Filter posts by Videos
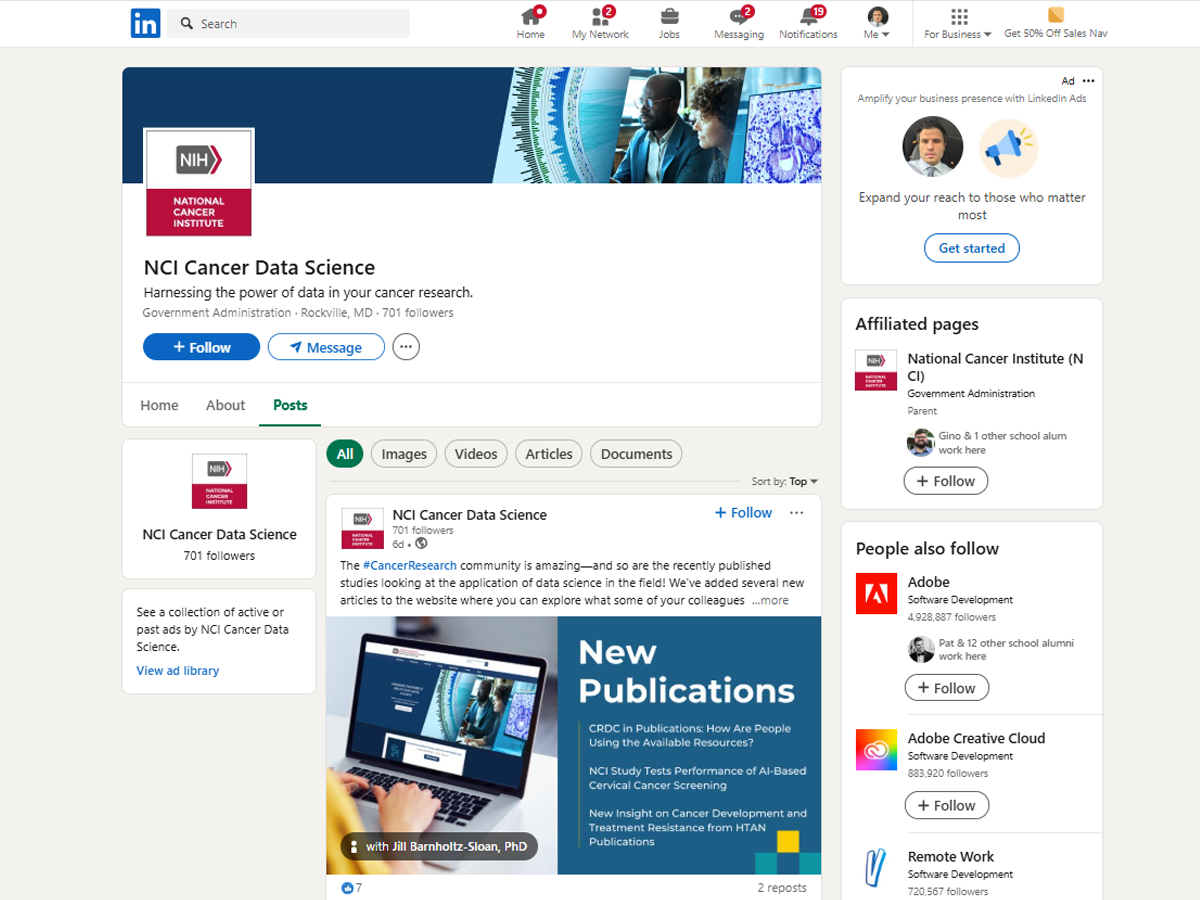This screenshot has width=1200, height=900. [476, 454]
